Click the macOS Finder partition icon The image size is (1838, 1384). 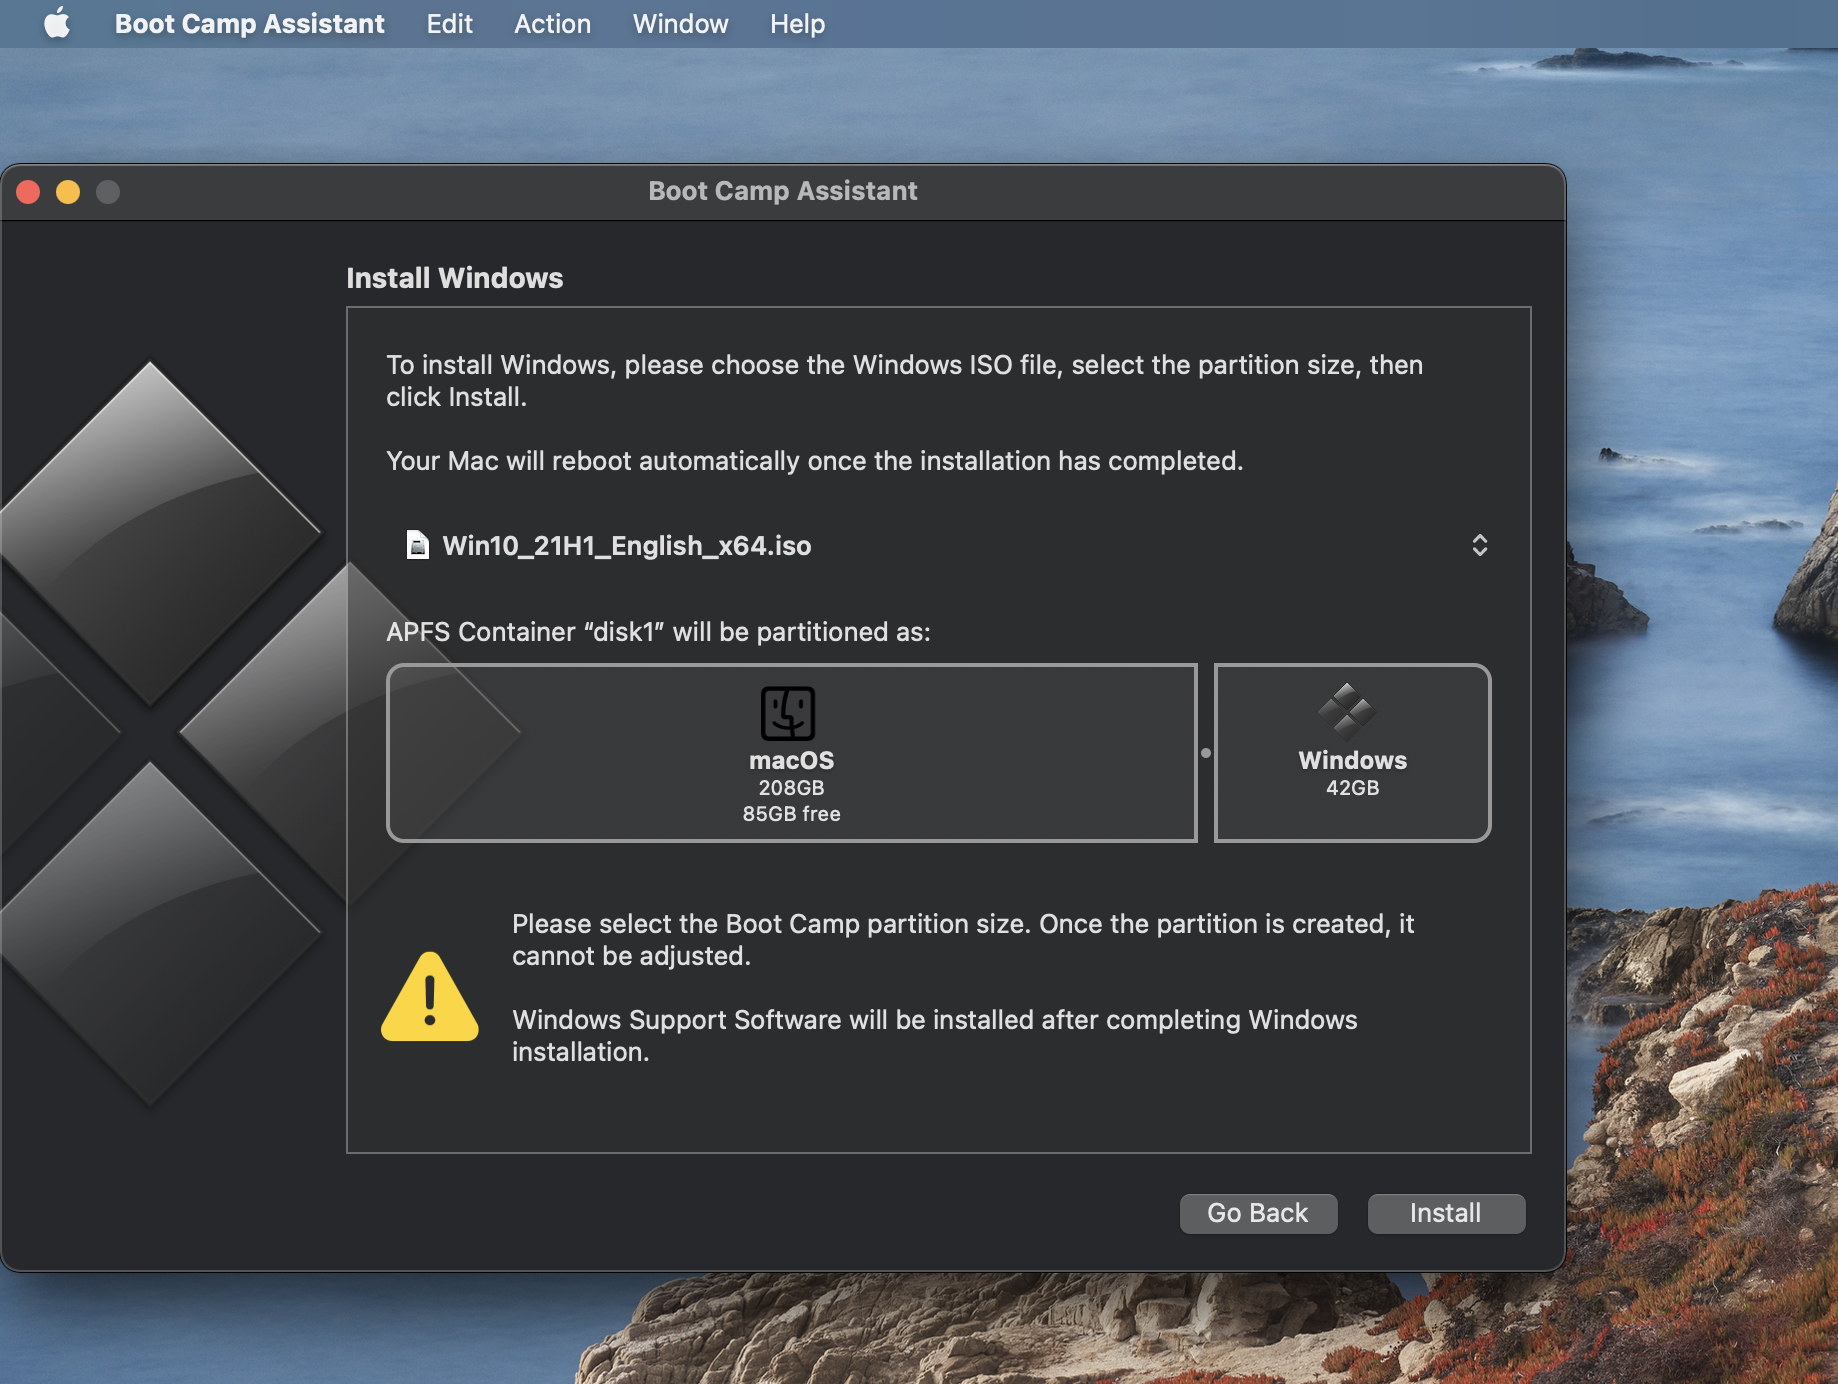(x=788, y=713)
